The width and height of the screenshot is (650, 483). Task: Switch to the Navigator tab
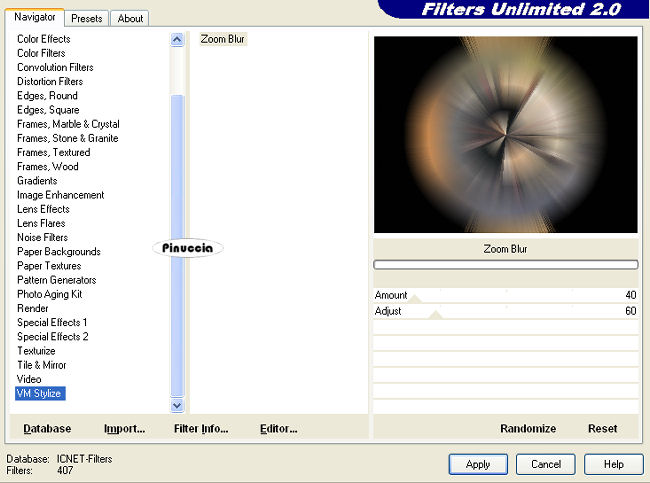[35, 17]
